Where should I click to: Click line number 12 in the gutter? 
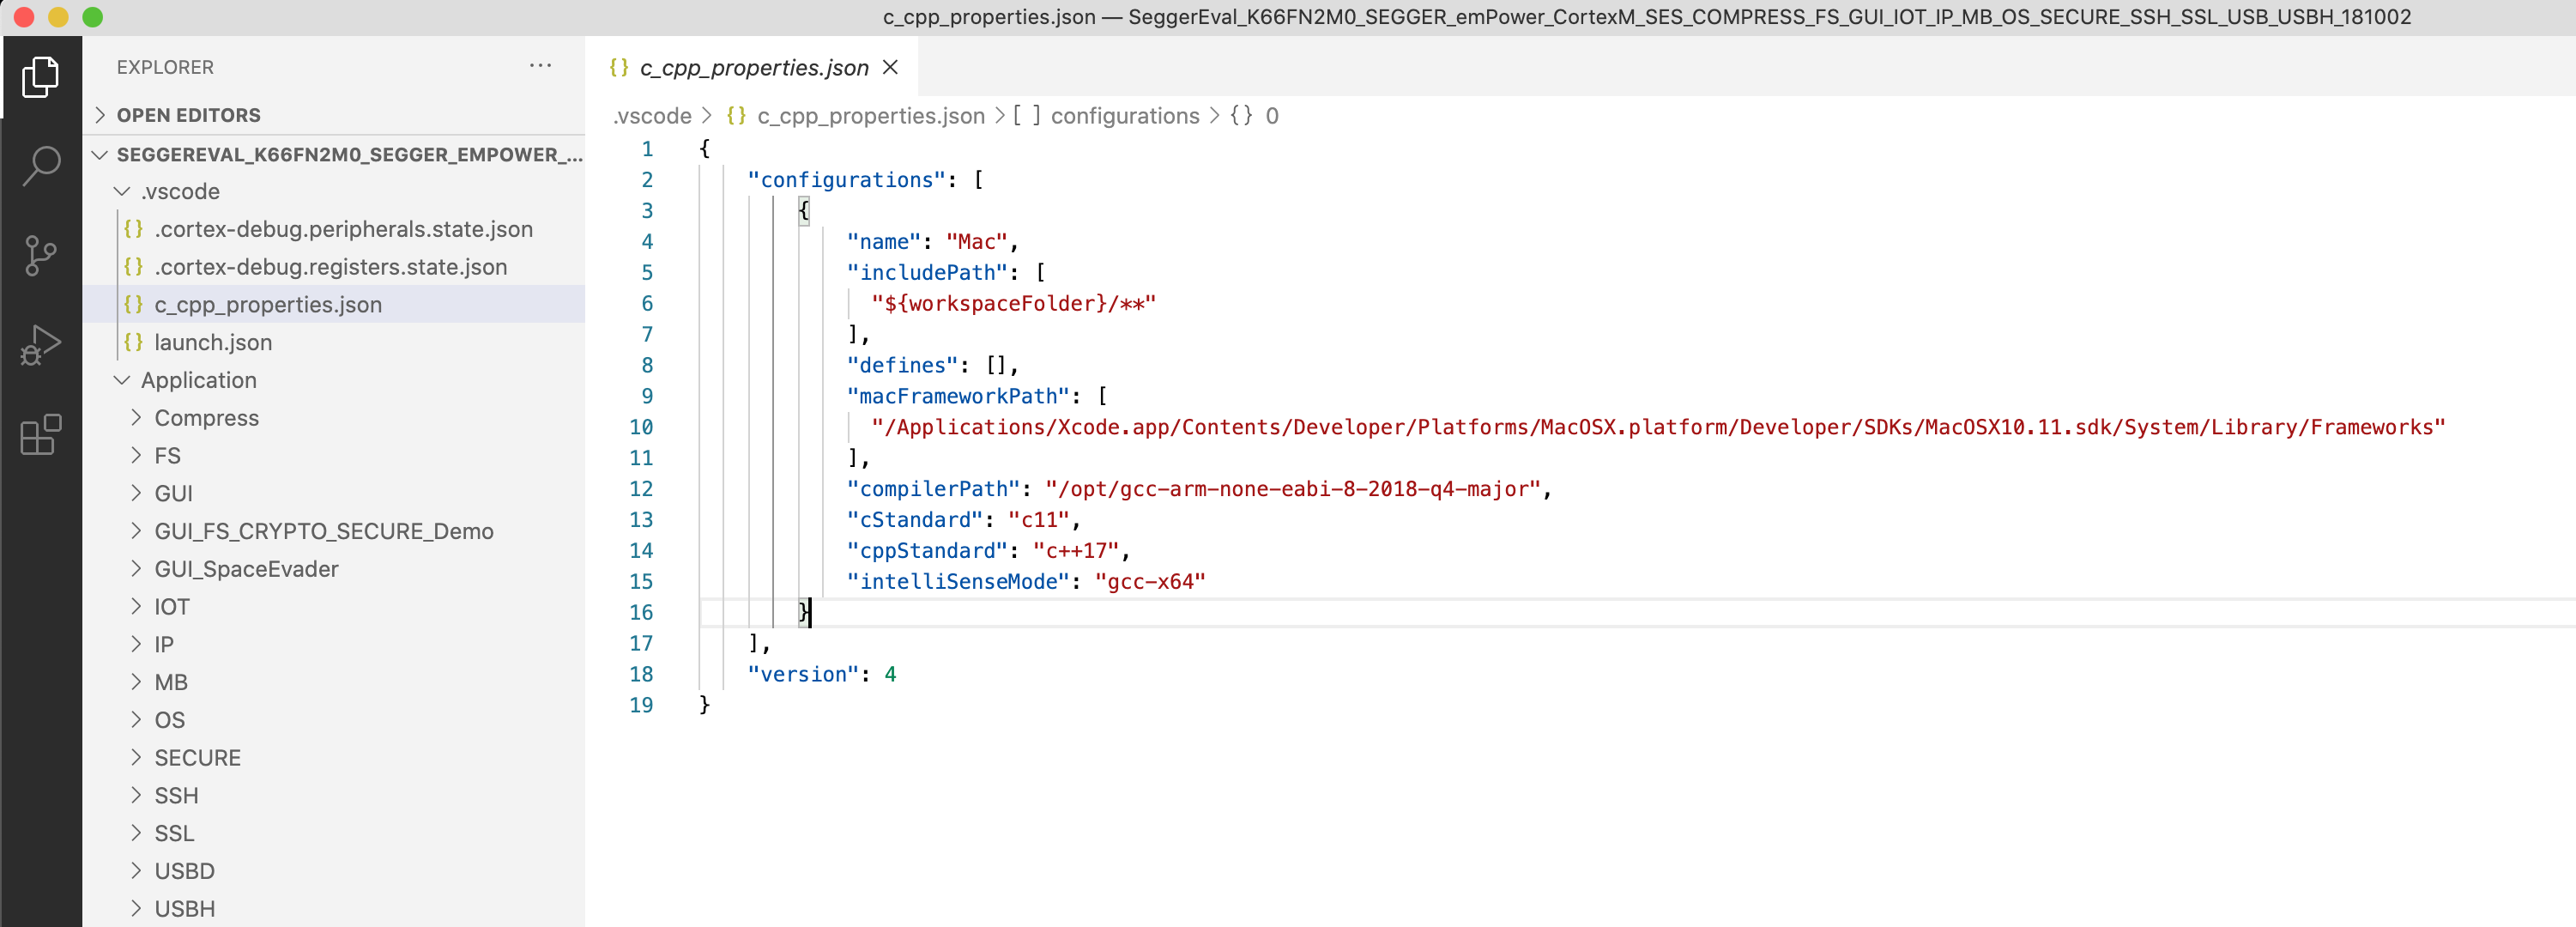coord(641,489)
